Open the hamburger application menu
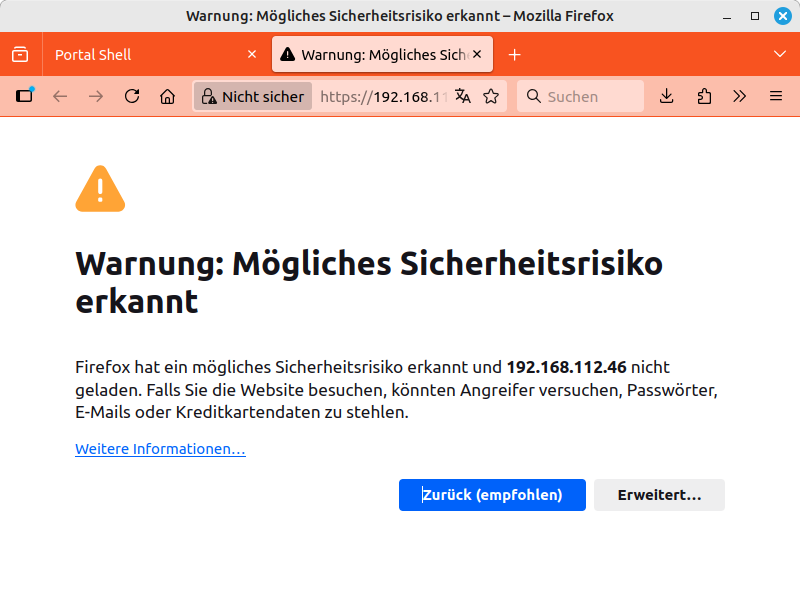 [x=776, y=97]
